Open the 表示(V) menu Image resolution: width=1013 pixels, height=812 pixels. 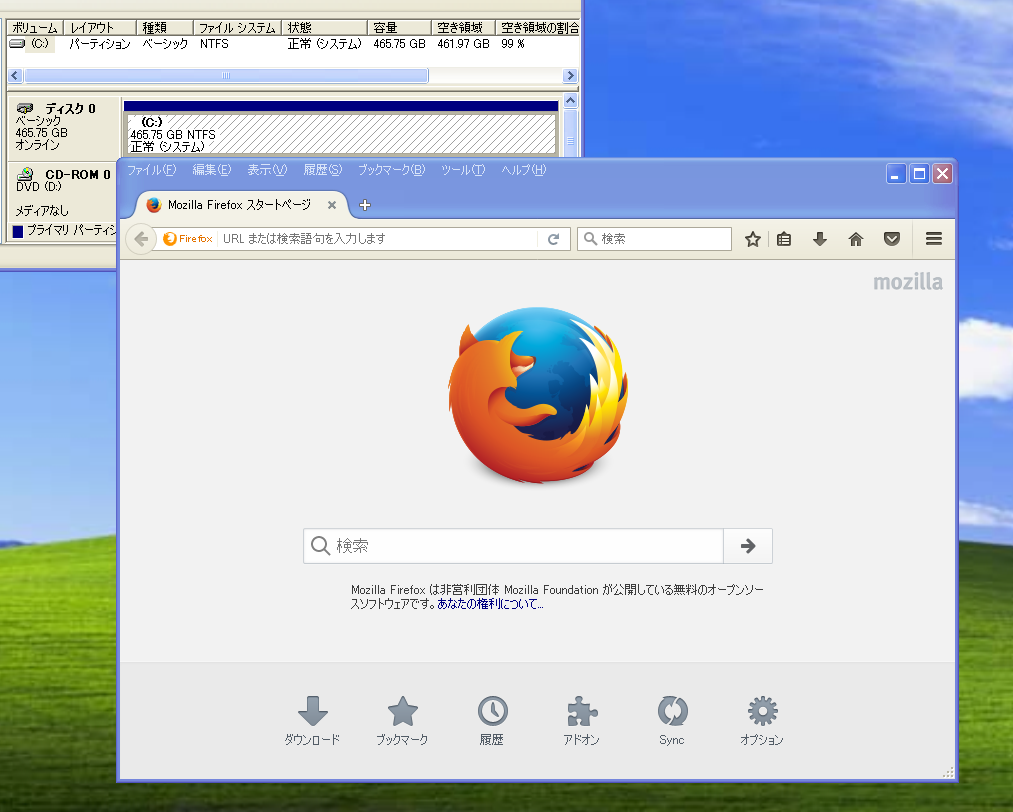pyautogui.click(x=267, y=170)
